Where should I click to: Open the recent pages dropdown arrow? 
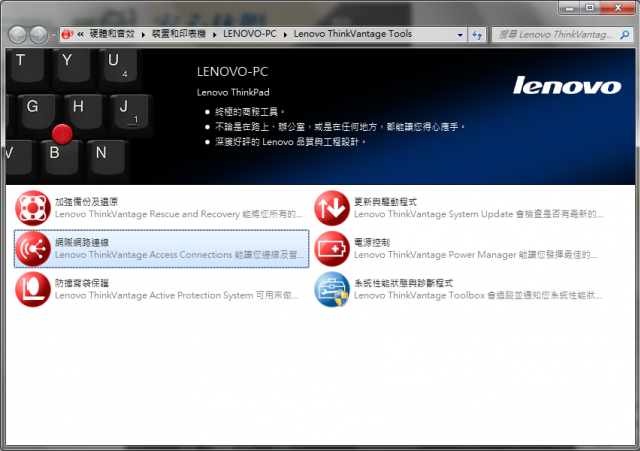[x=53, y=35]
